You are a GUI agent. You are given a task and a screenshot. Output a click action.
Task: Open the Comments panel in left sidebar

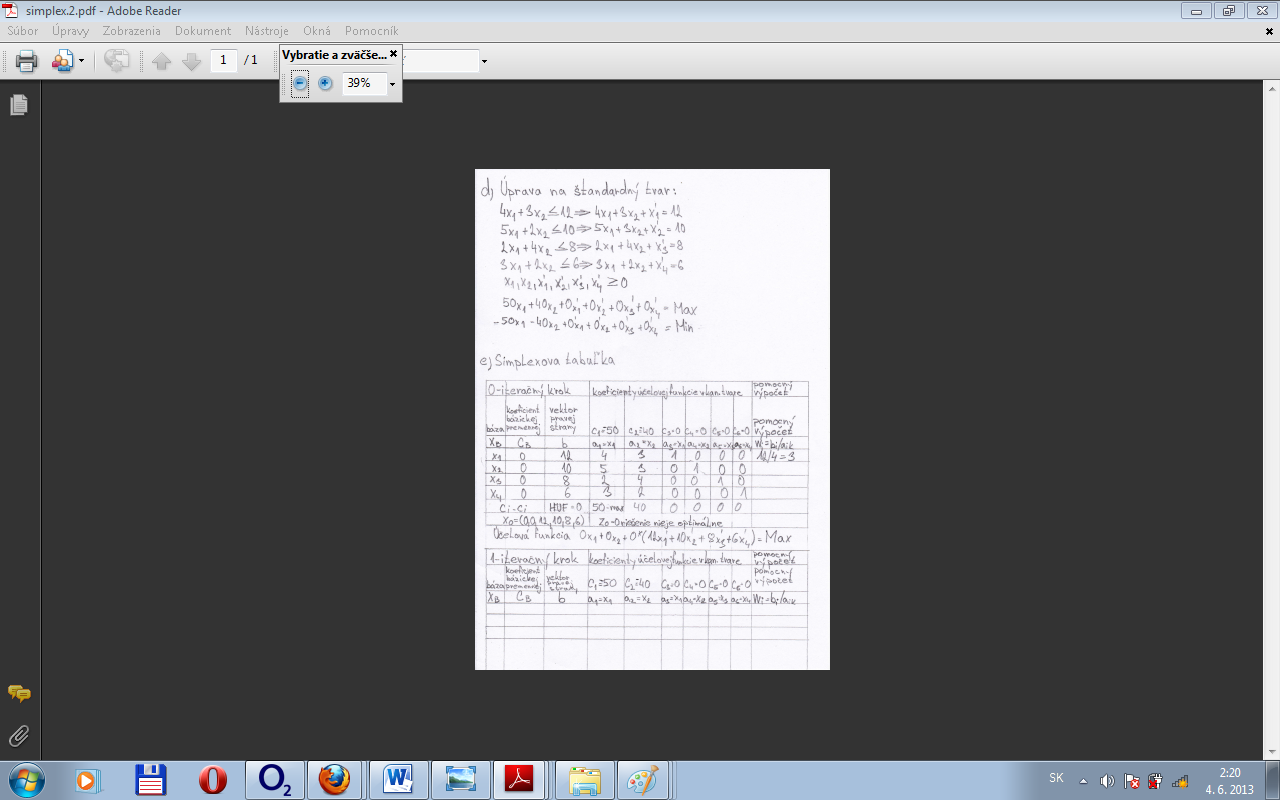[19, 693]
